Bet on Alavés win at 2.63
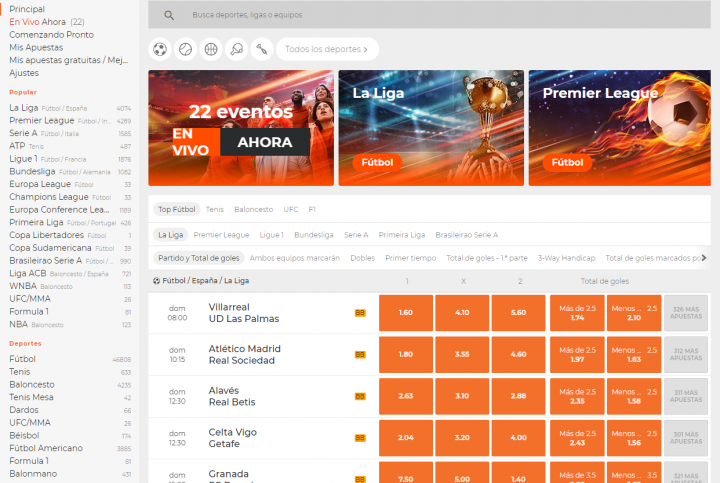Screen dimensions: 720x483 pos(406,396)
